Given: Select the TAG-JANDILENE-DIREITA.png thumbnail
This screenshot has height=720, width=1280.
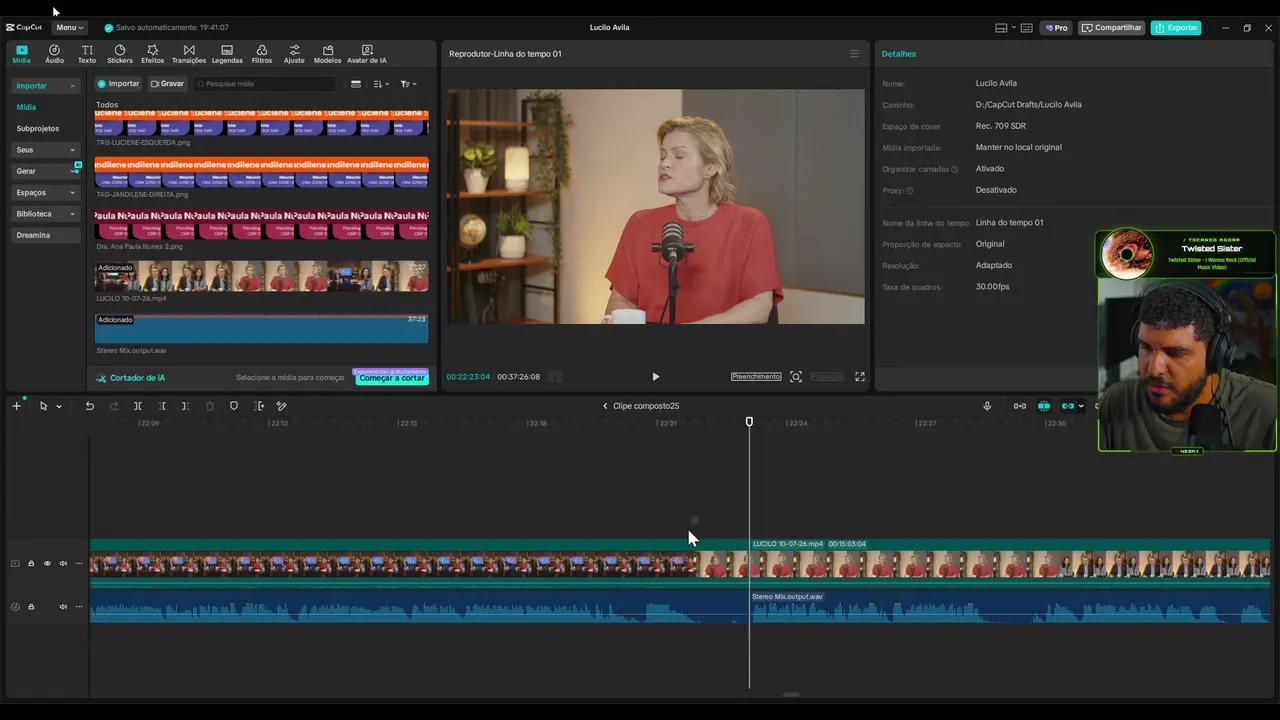Looking at the screenshot, I should pyautogui.click(x=261, y=172).
